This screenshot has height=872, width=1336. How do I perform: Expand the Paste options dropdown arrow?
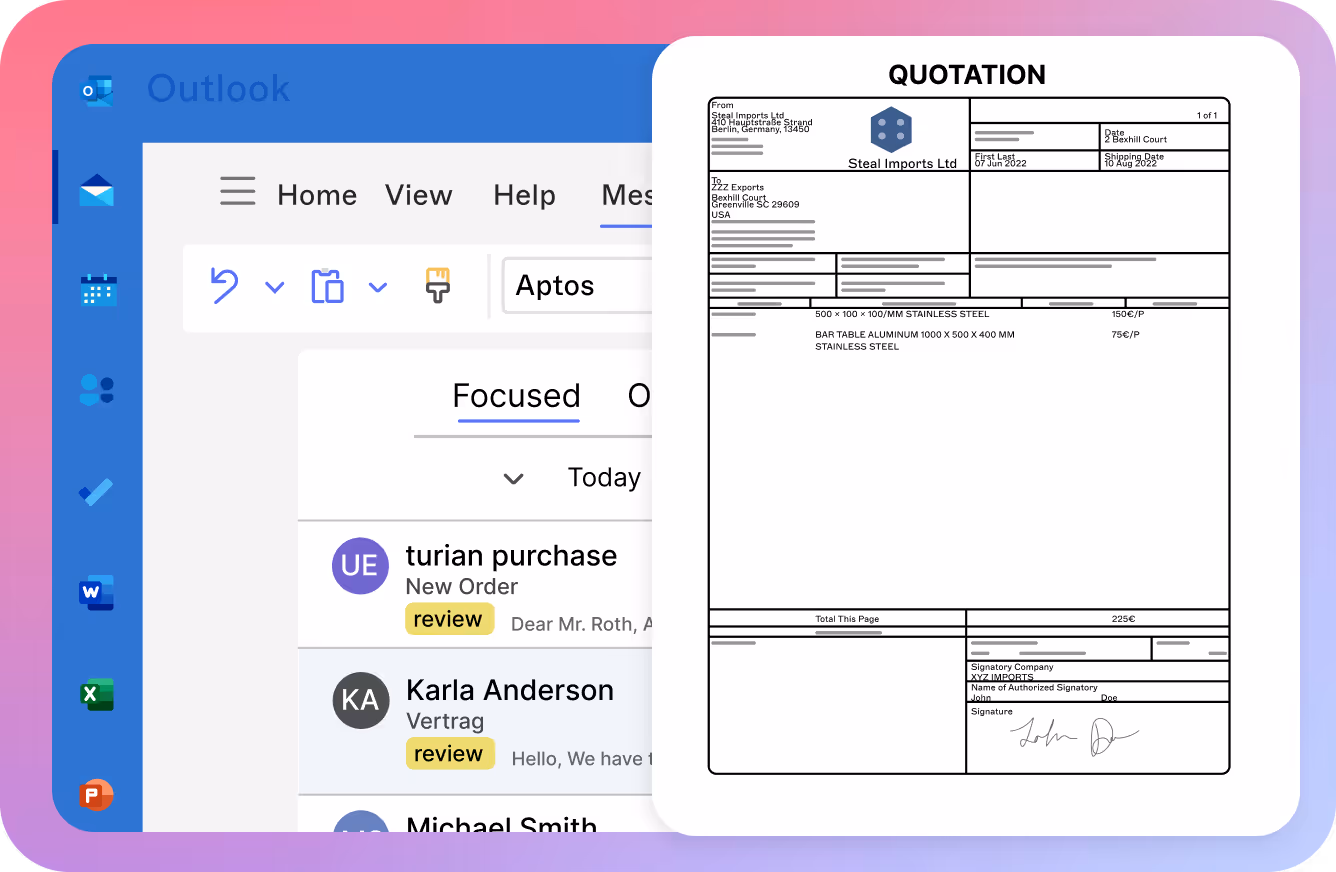coord(377,288)
